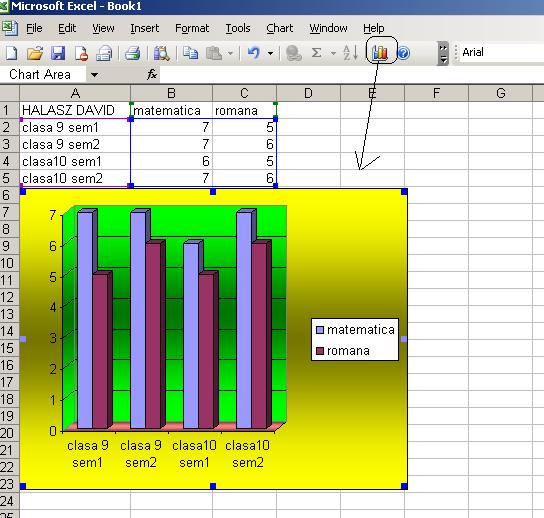Open the Chart menu
Image resolution: width=544 pixels, height=518 pixels.
pos(280,28)
